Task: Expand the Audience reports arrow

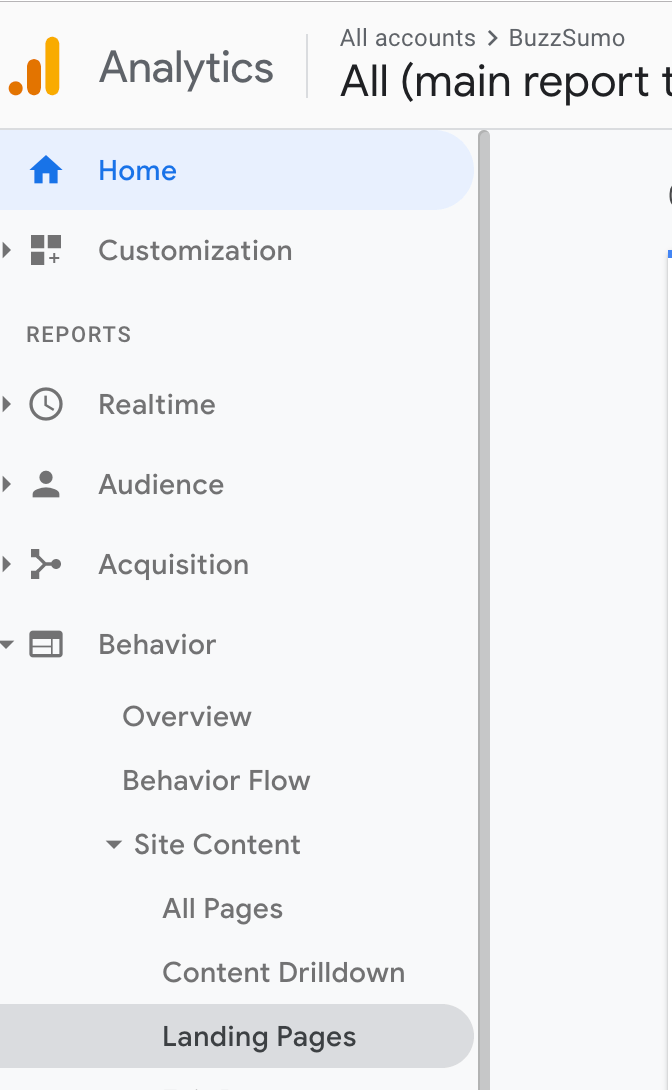Action: coord(8,485)
